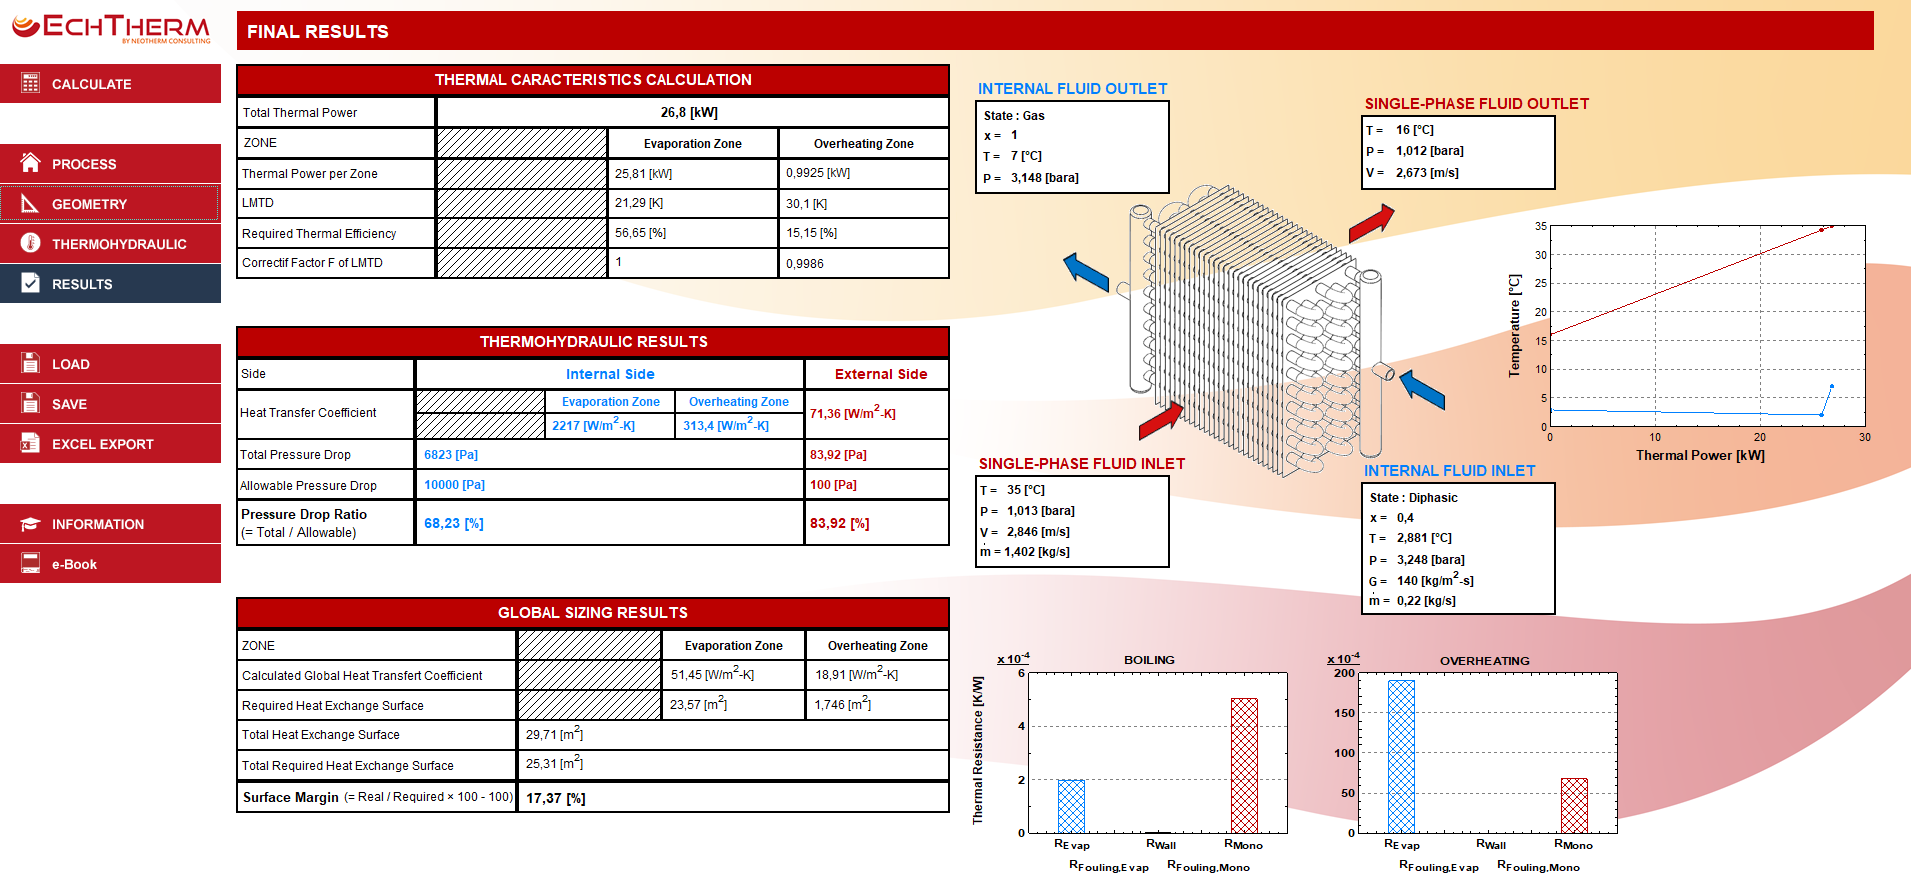Click heat transfer coefficient 313,4 [W/m²-K]
The image size is (1911, 878).
pos(726,425)
